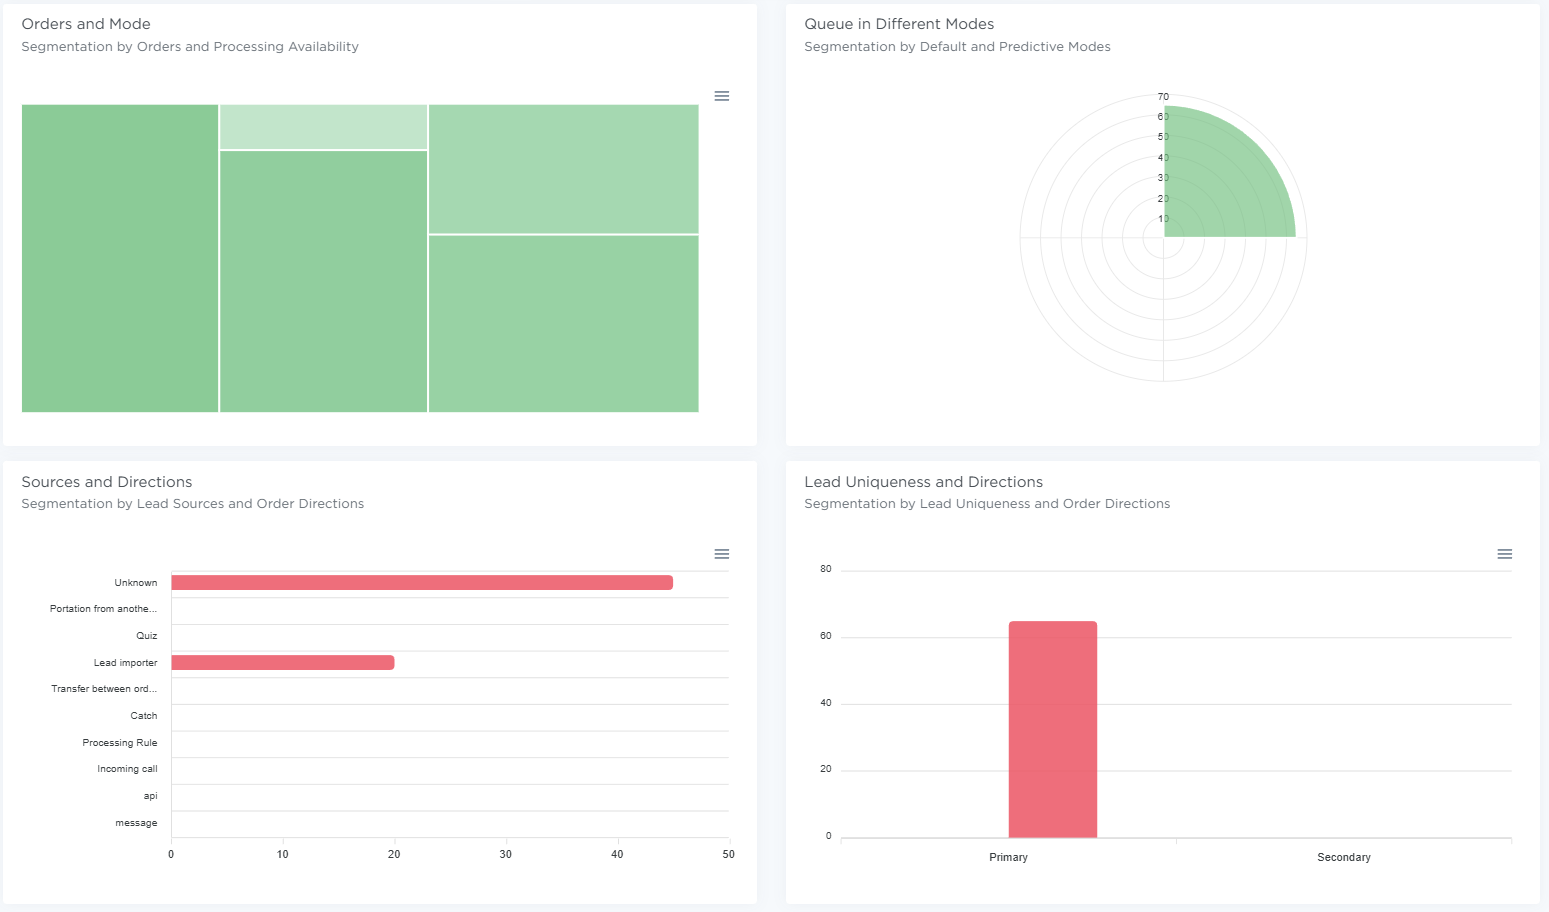The width and height of the screenshot is (1549, 912).
Task: Open the Sources and Directions chart menu
Action: 721,554
